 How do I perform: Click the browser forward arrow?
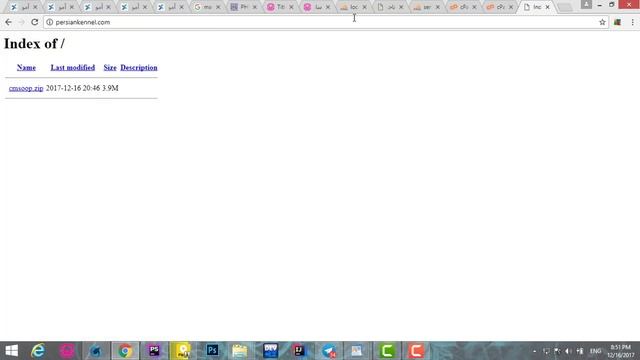tap(21, 22)
